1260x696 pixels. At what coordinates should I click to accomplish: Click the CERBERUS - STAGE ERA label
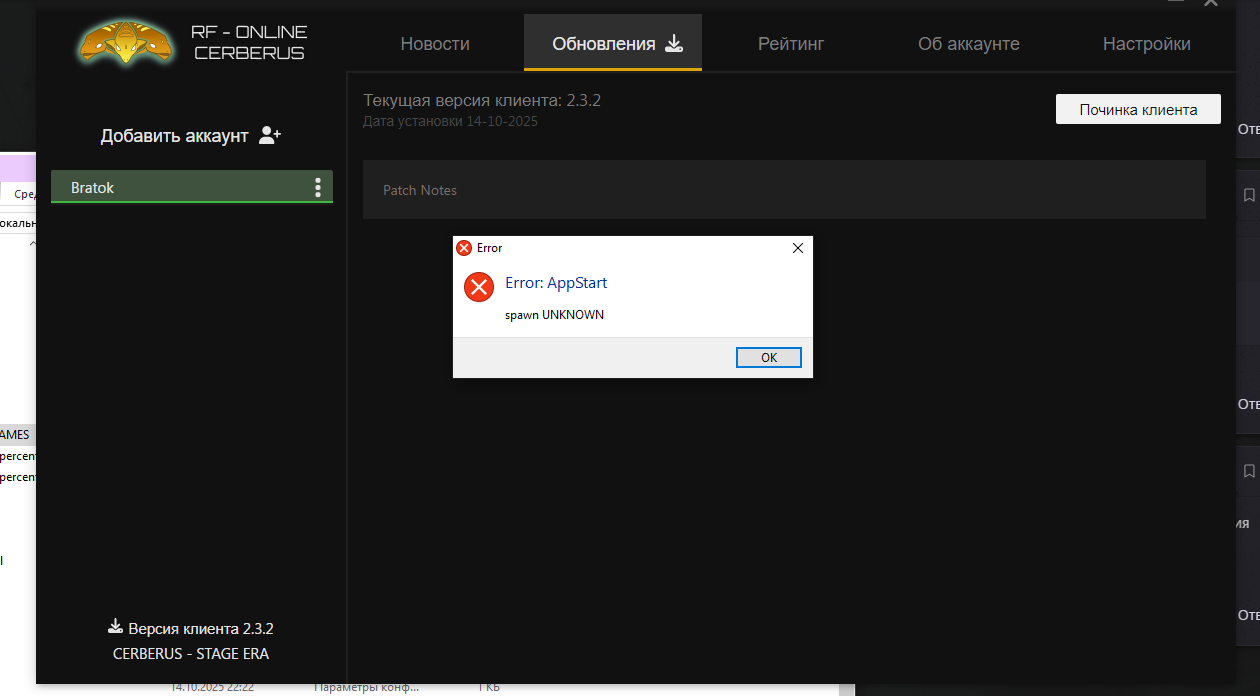[191, 654]
